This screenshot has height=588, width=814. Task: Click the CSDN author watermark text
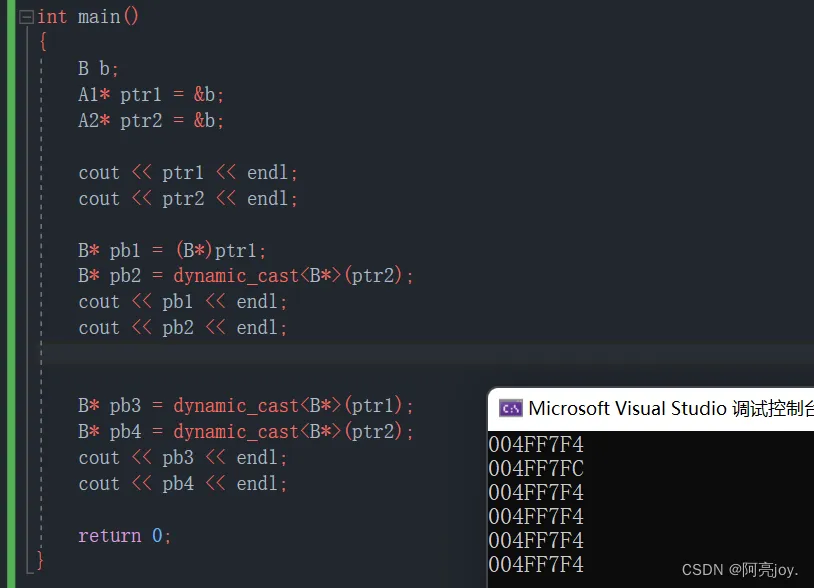tap(740, 570)
